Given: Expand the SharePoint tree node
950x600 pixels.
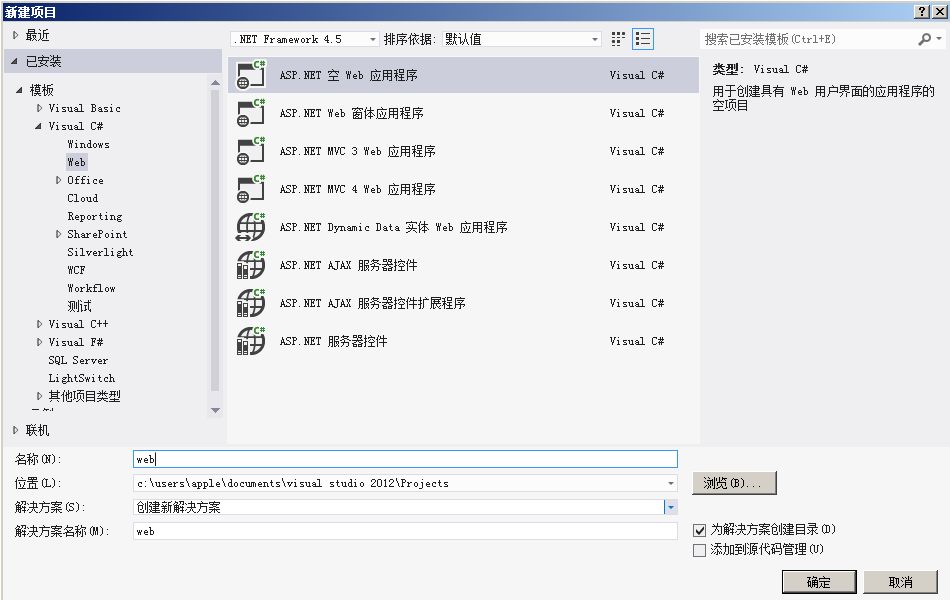Looking at the screenshot, I should 58,234.
